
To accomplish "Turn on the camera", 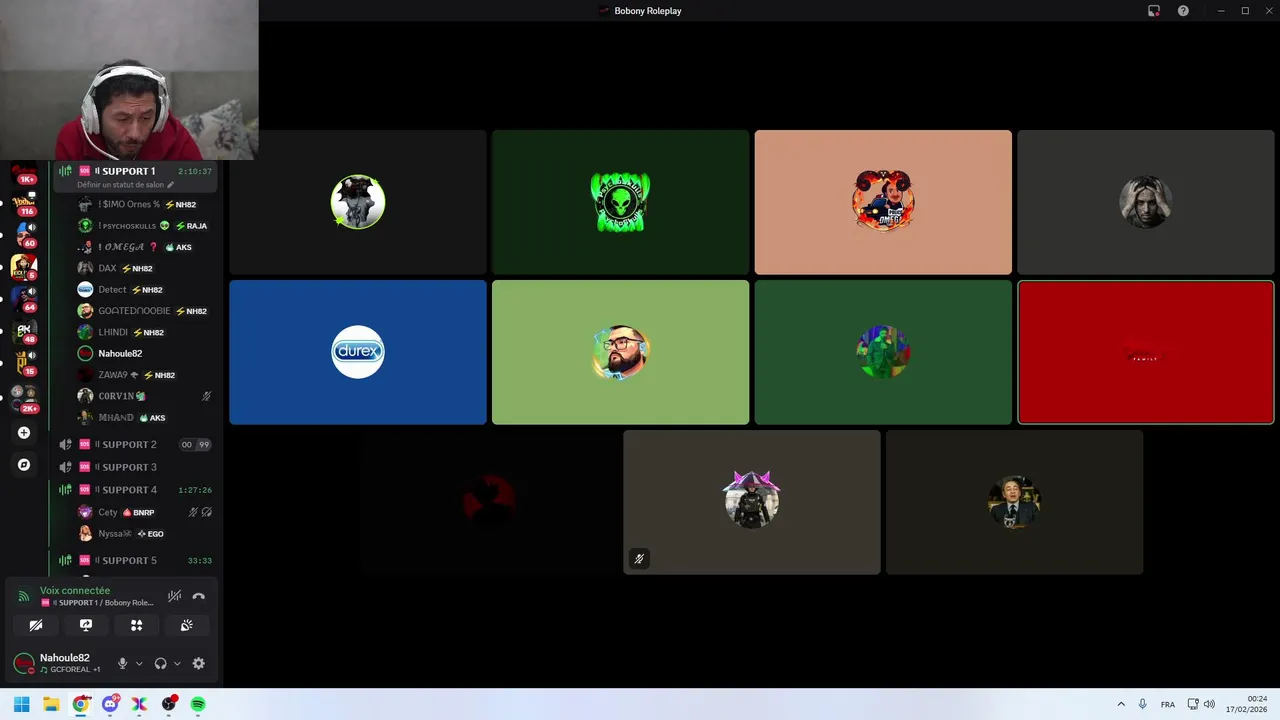I will (x=36, y=625).
